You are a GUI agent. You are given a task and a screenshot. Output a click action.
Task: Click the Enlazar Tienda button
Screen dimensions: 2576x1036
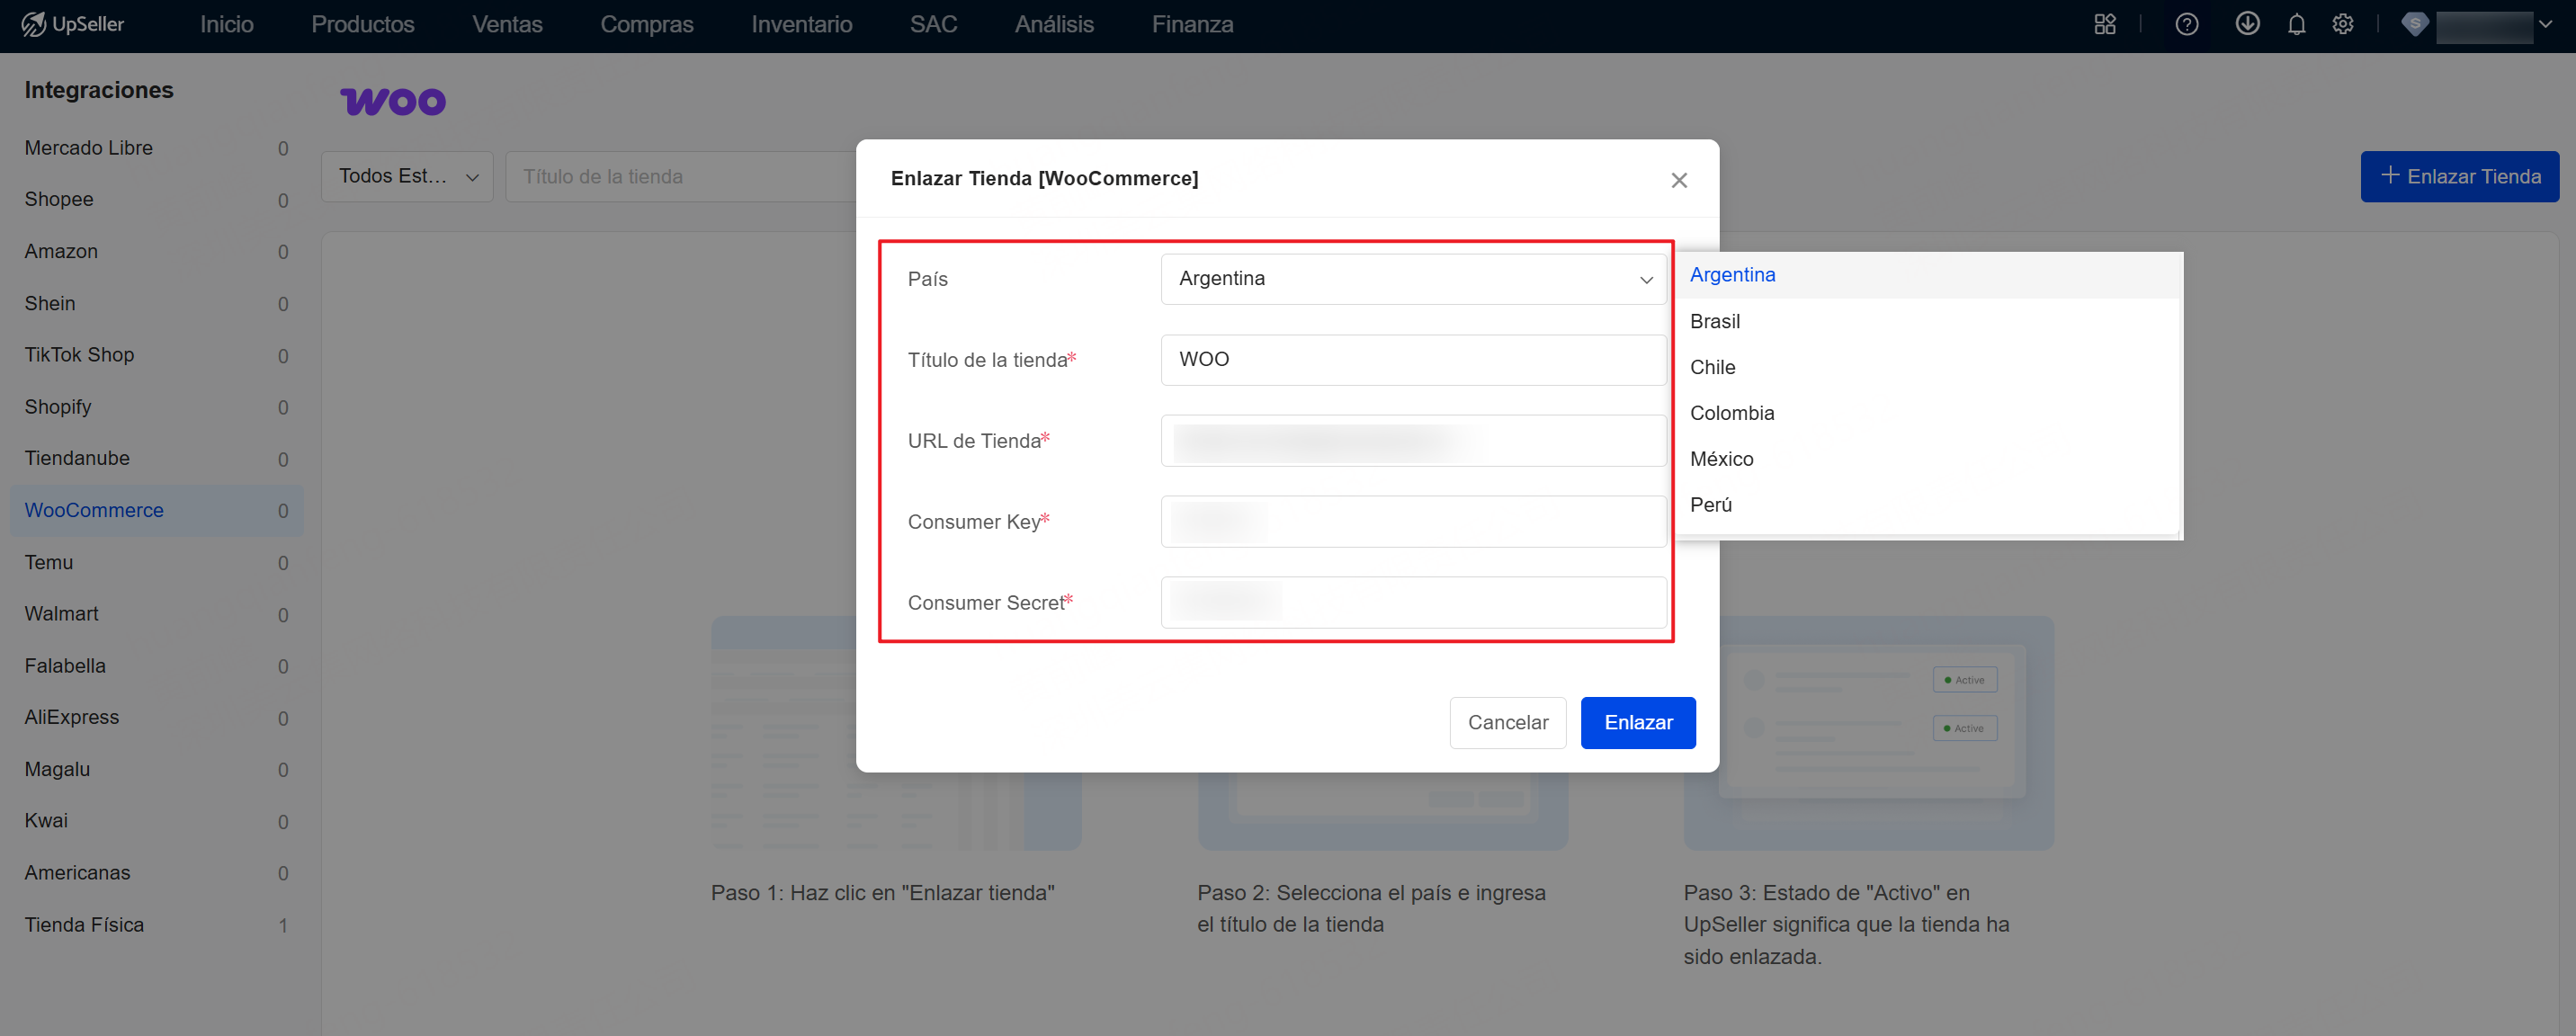click(x=2459, y=176)
